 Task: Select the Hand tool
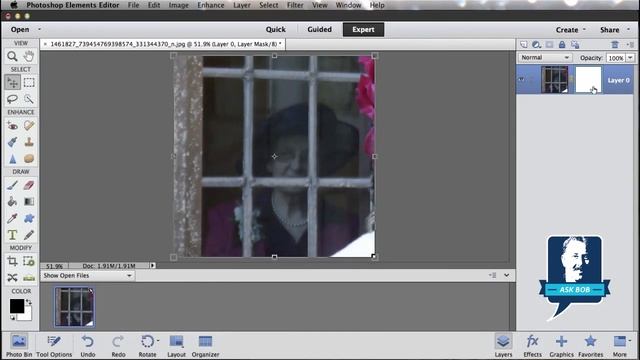point(29,56)
